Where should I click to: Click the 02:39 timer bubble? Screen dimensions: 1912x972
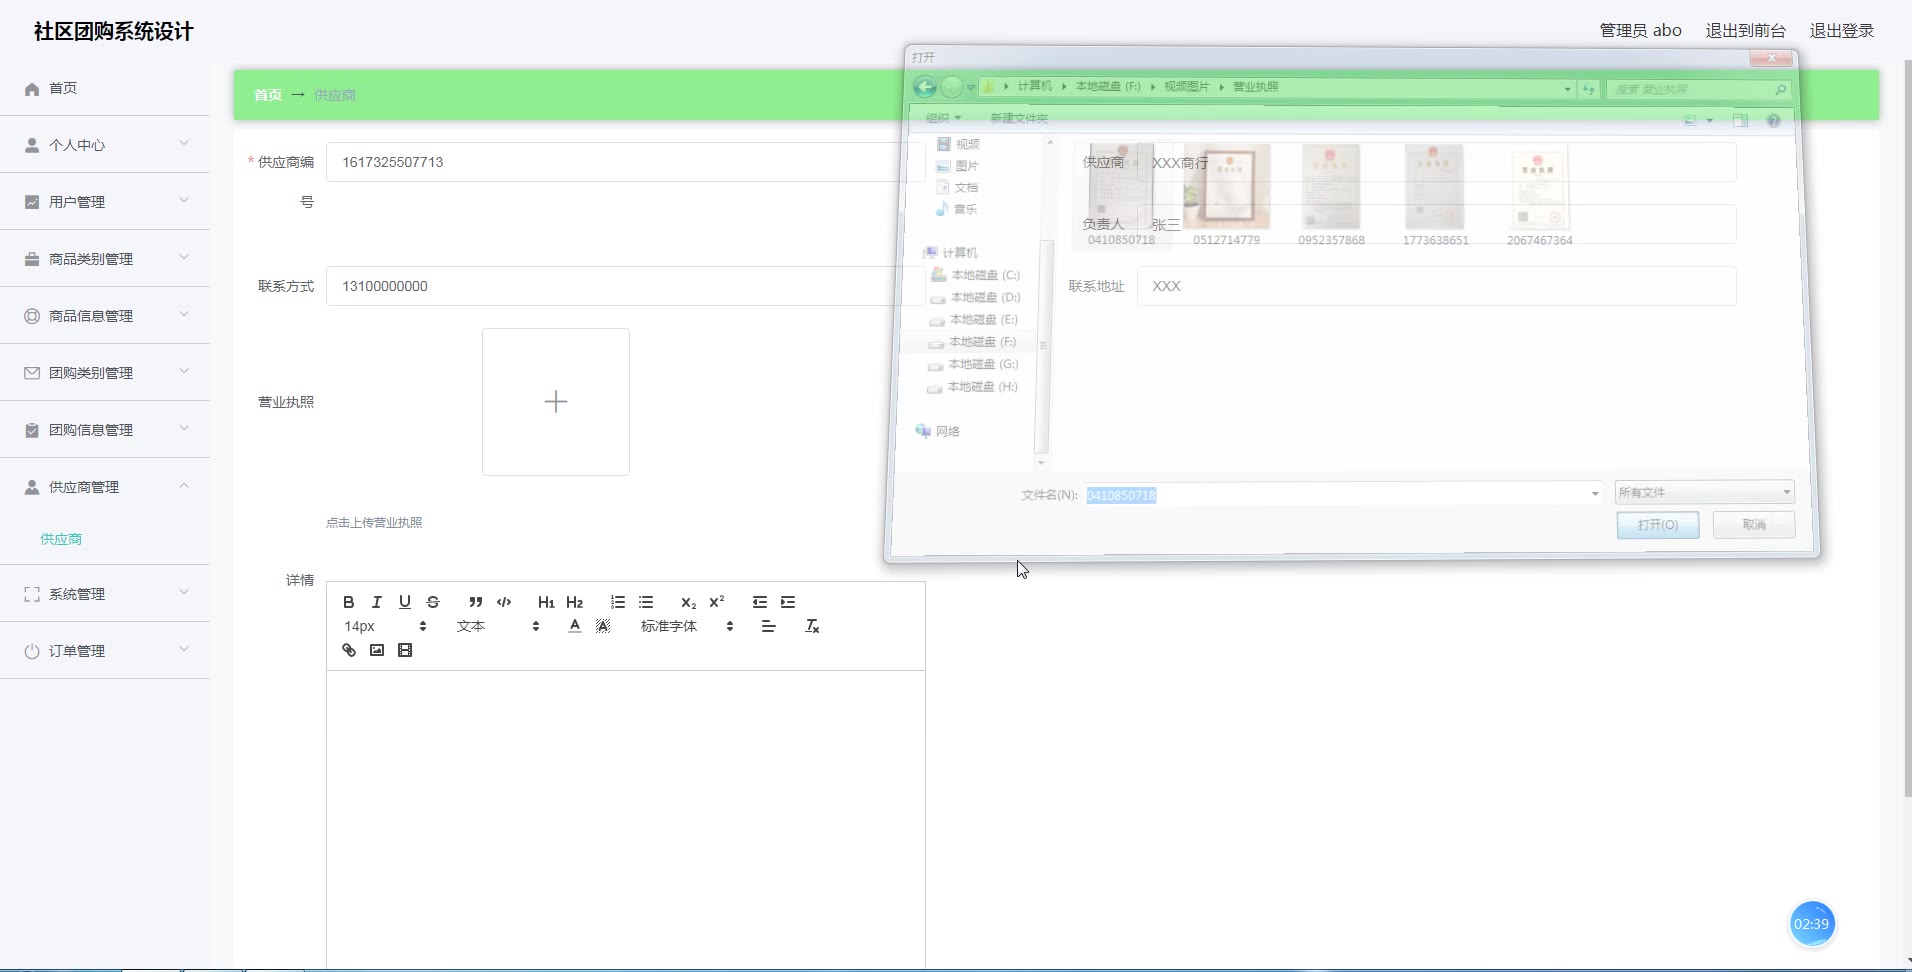1811,924
